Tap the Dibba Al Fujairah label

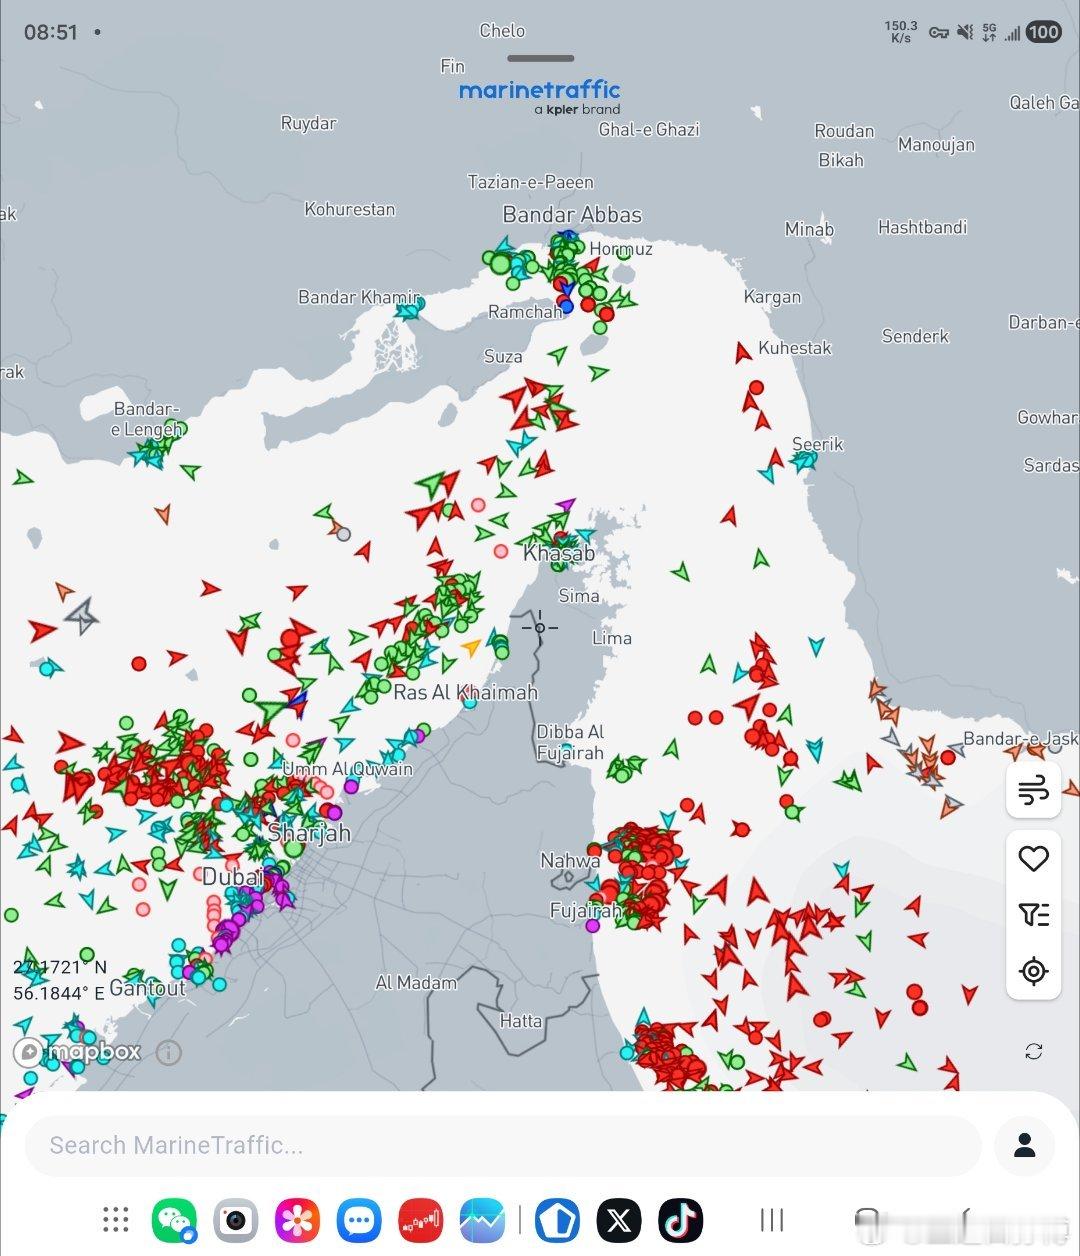tap(570, 742)
